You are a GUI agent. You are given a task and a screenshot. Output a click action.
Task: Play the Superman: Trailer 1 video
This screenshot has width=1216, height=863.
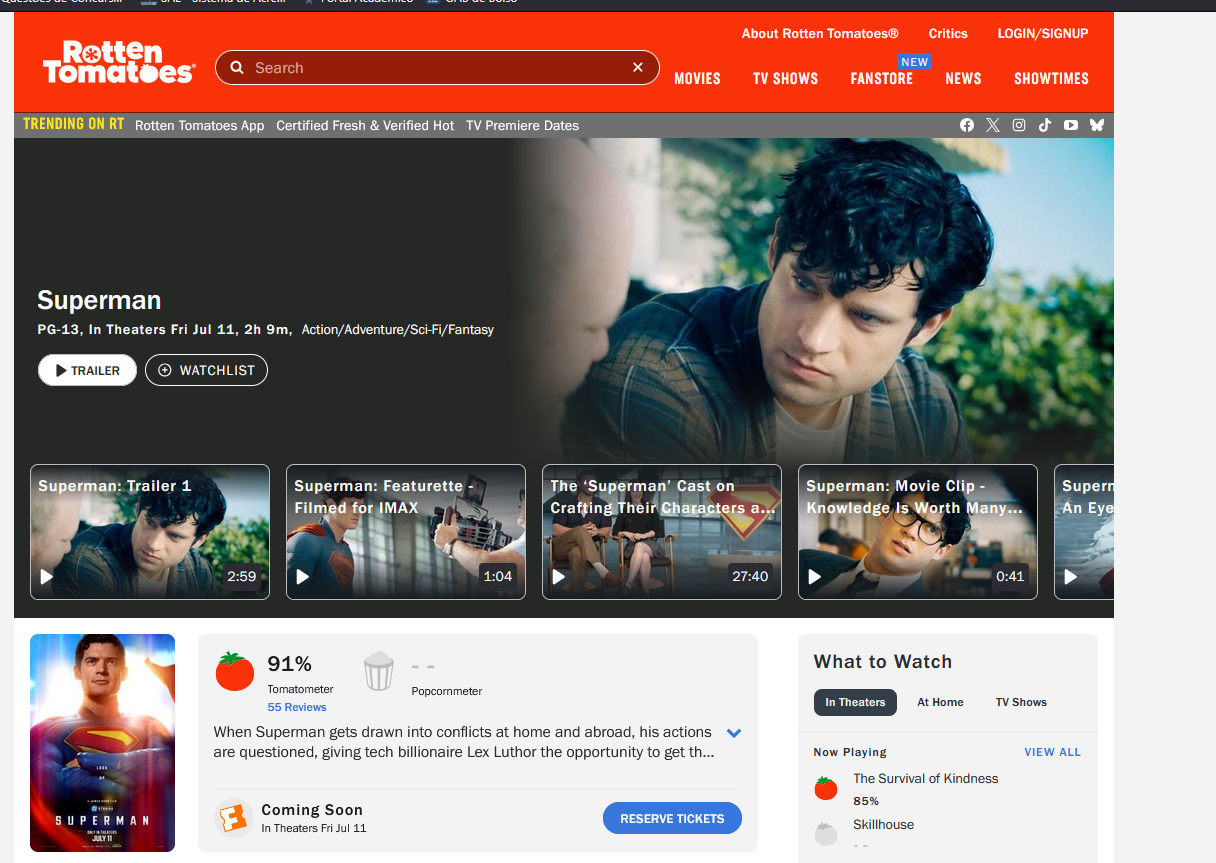(150, 532)
